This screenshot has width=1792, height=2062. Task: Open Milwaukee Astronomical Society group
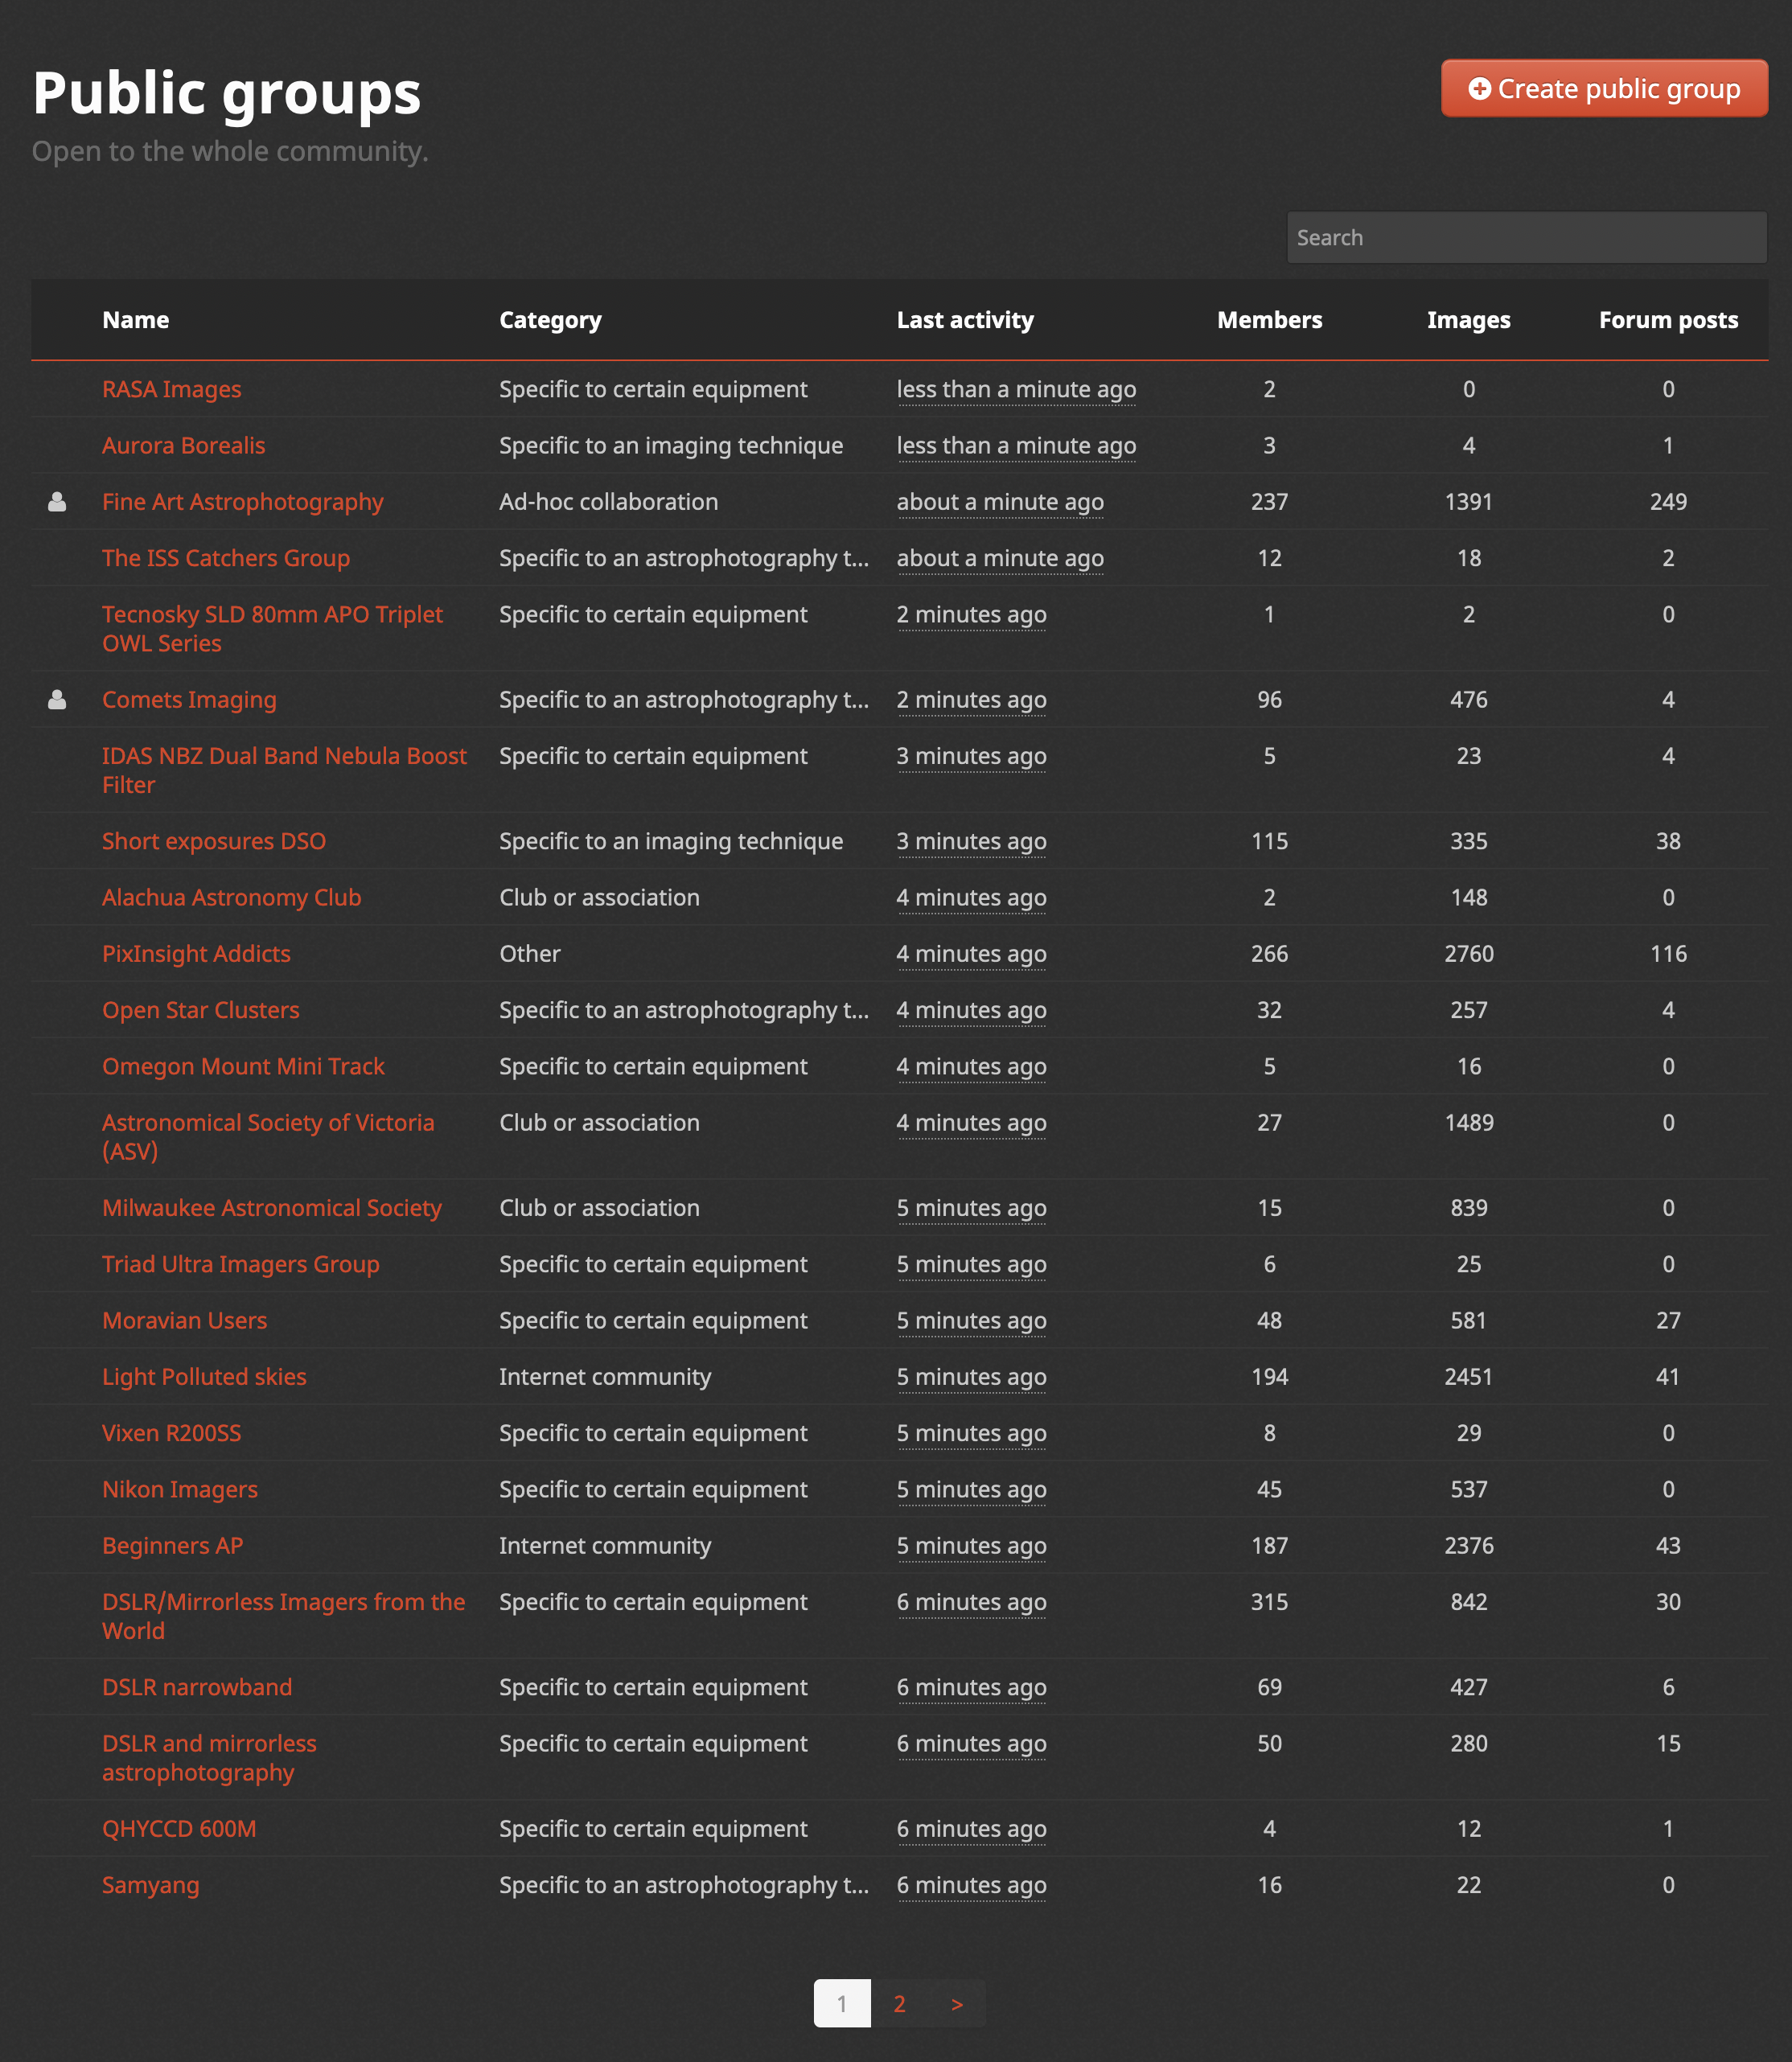coord(272,1208)
